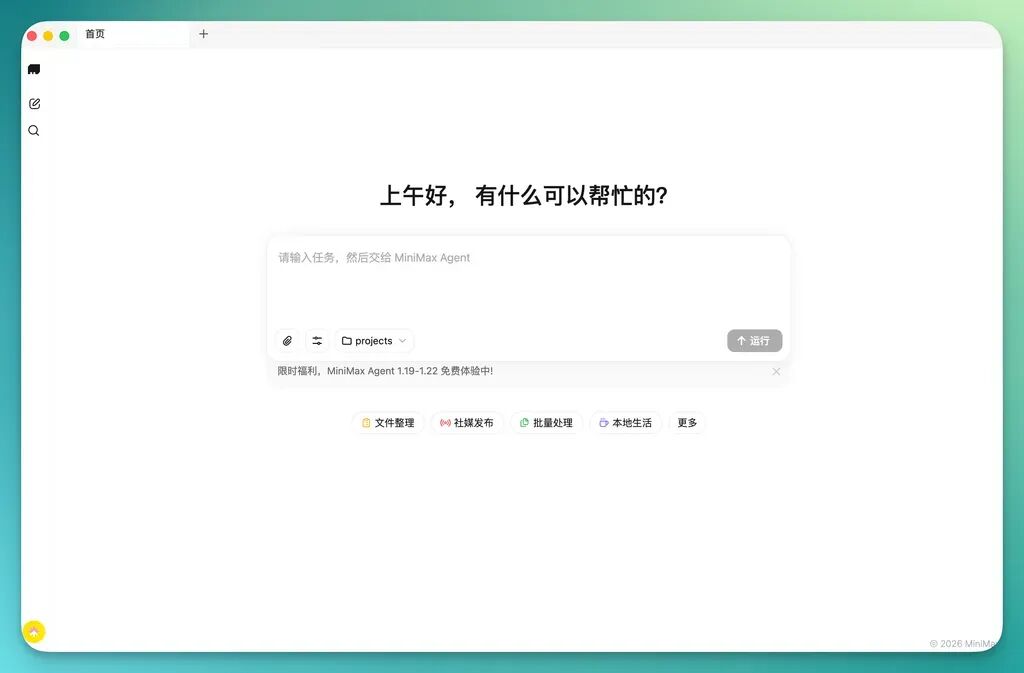Minimize window with yellow traffic light
The height and width of the screenshot is (673, 1024).
click(x=48, y=36)
